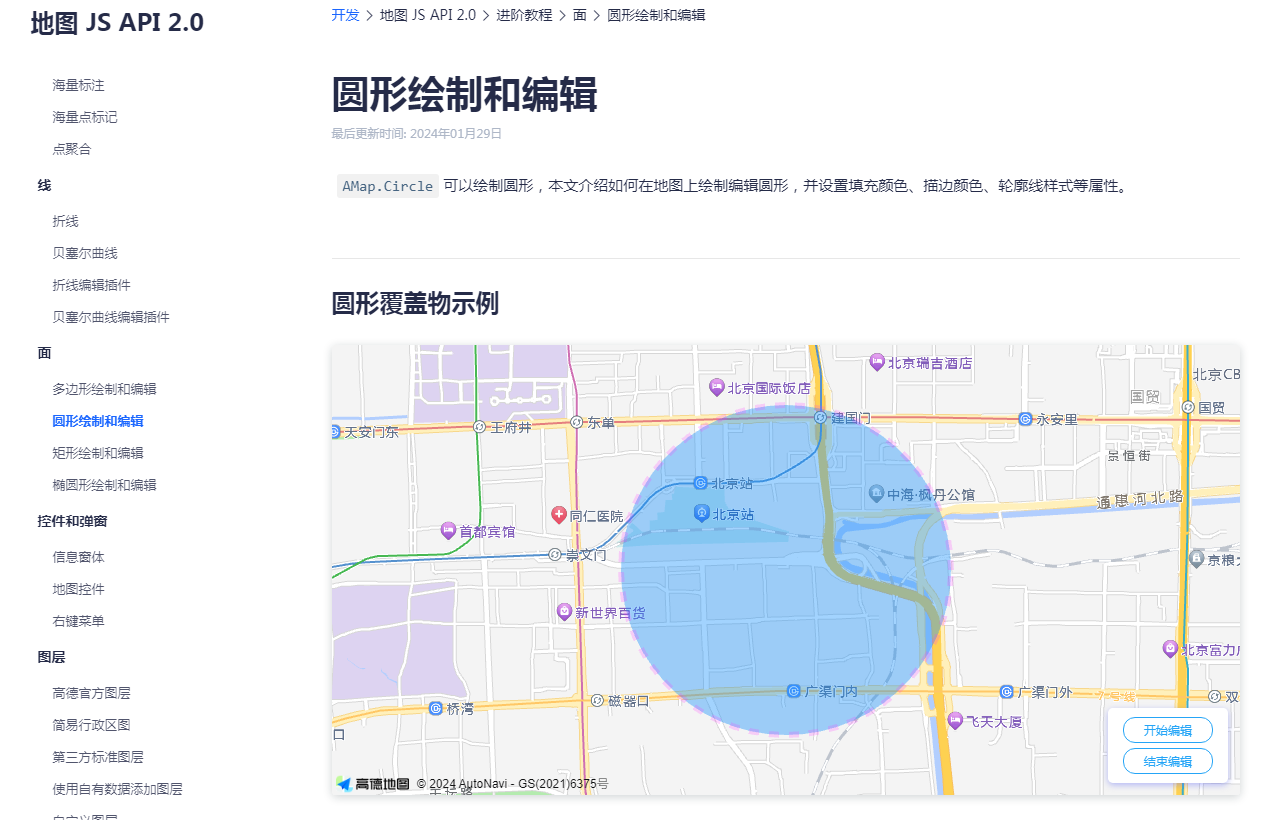Click the 最后更新时间 date line
The height and width of the screenshot is (820, 1266).
click(417, 133)
